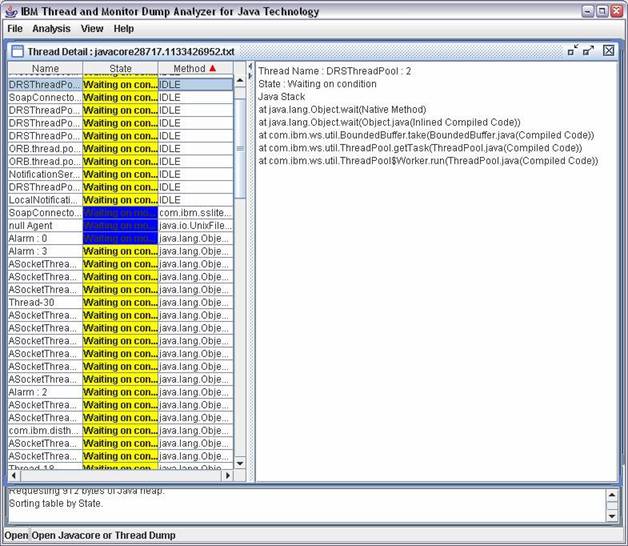Click the 'Java Stack' heading line
The width and height of the screenshot is (628, 546).
[x=282, y=97]
